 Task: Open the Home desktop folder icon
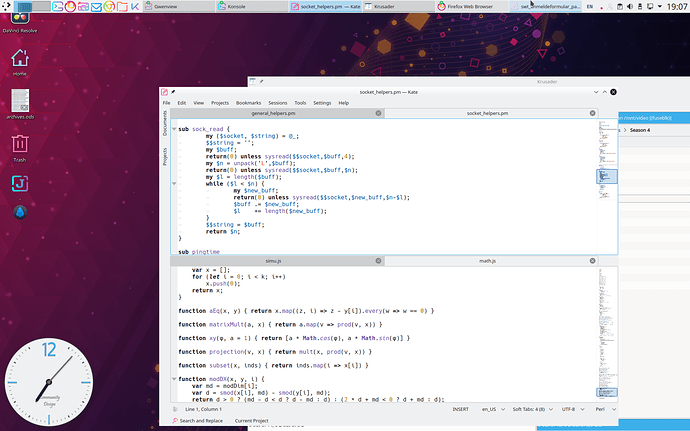[20, 63]
